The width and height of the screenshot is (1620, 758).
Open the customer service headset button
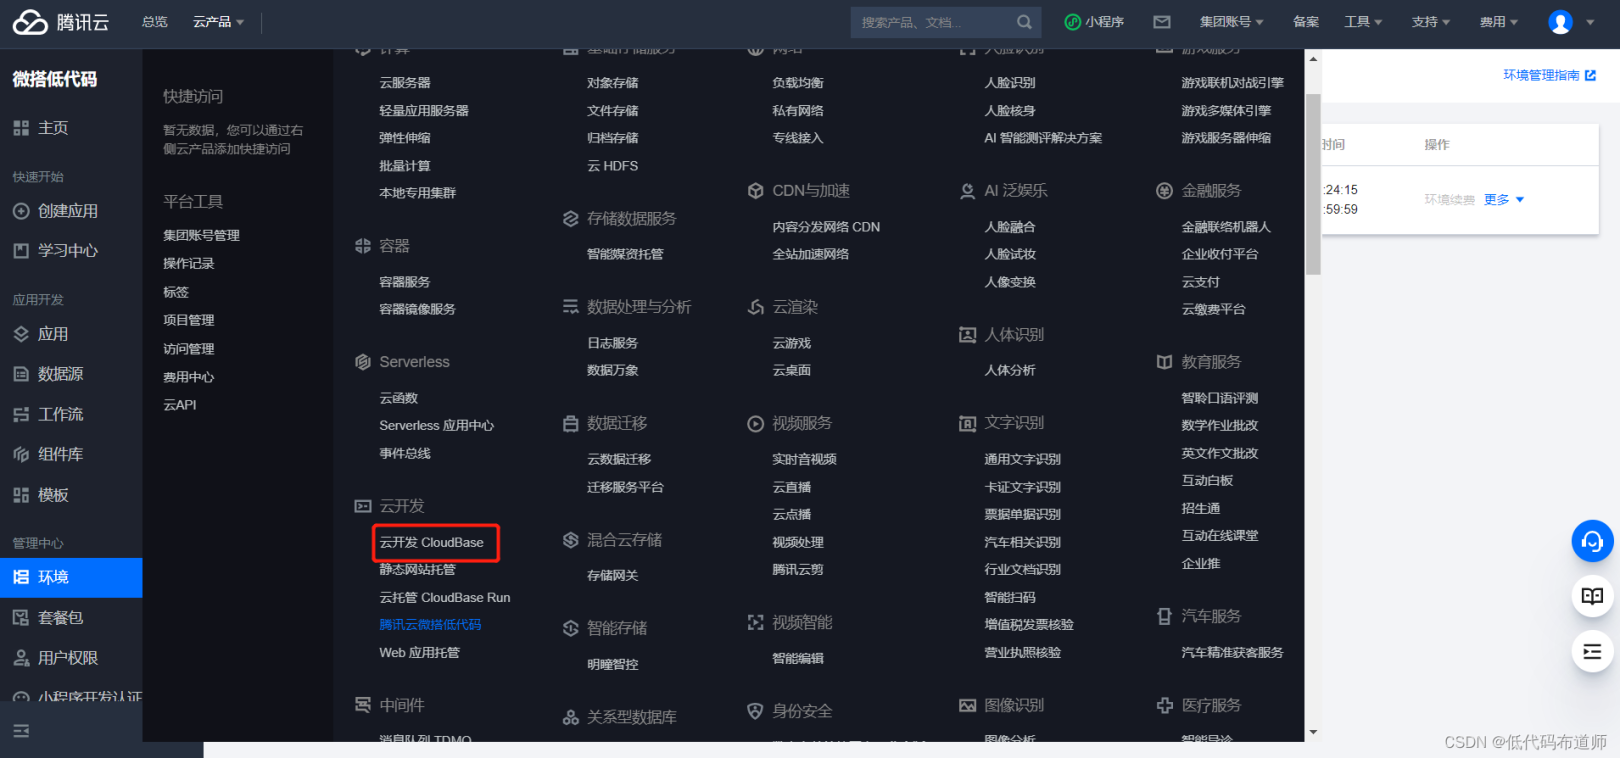pyautogui.click(x=1592, y=541)
